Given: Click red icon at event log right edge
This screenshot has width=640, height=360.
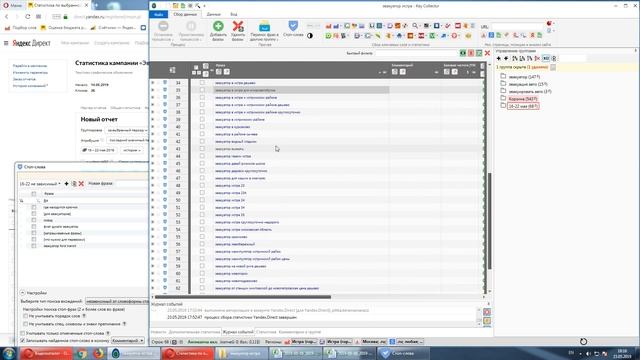Looking at the screenshot, I should click(x=487, y=312).
